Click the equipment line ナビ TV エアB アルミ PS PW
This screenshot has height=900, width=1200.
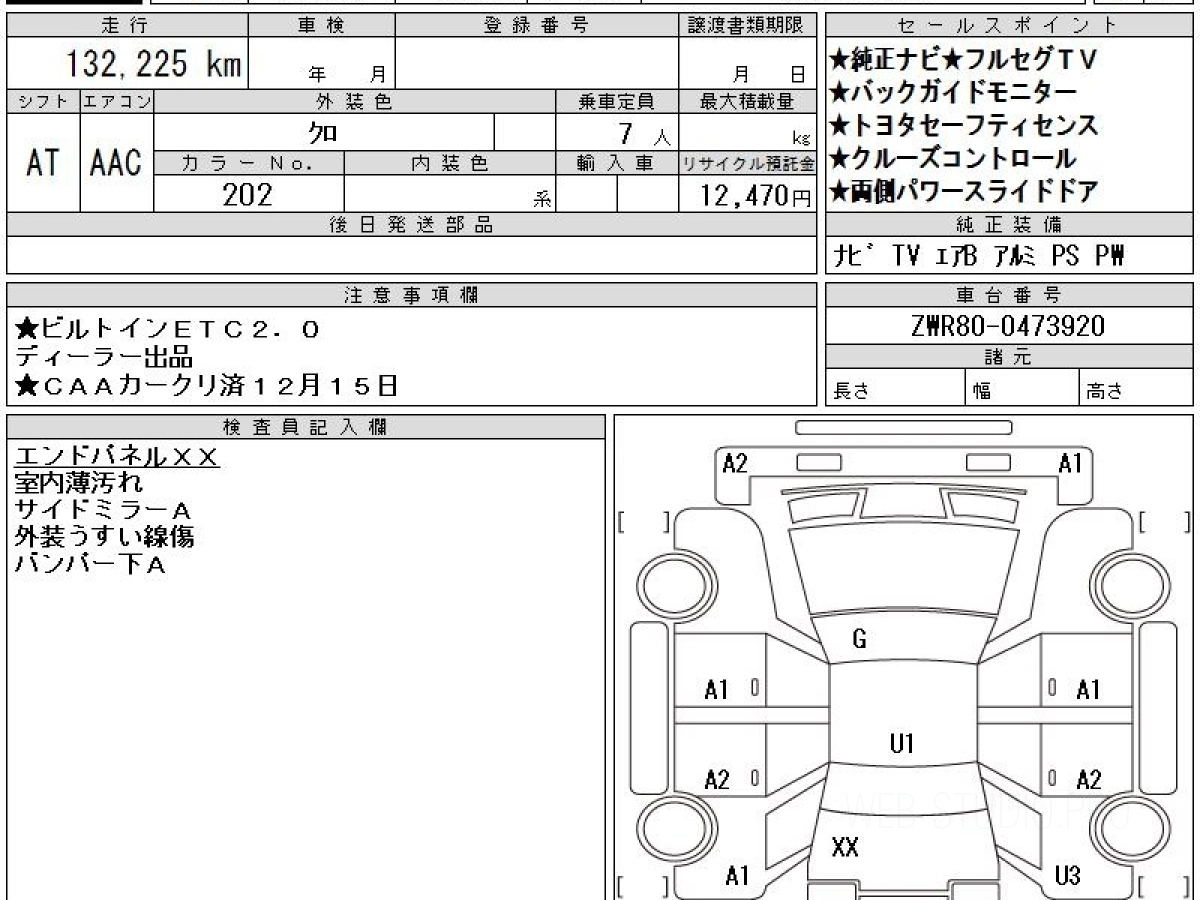[x=979, y=256]
